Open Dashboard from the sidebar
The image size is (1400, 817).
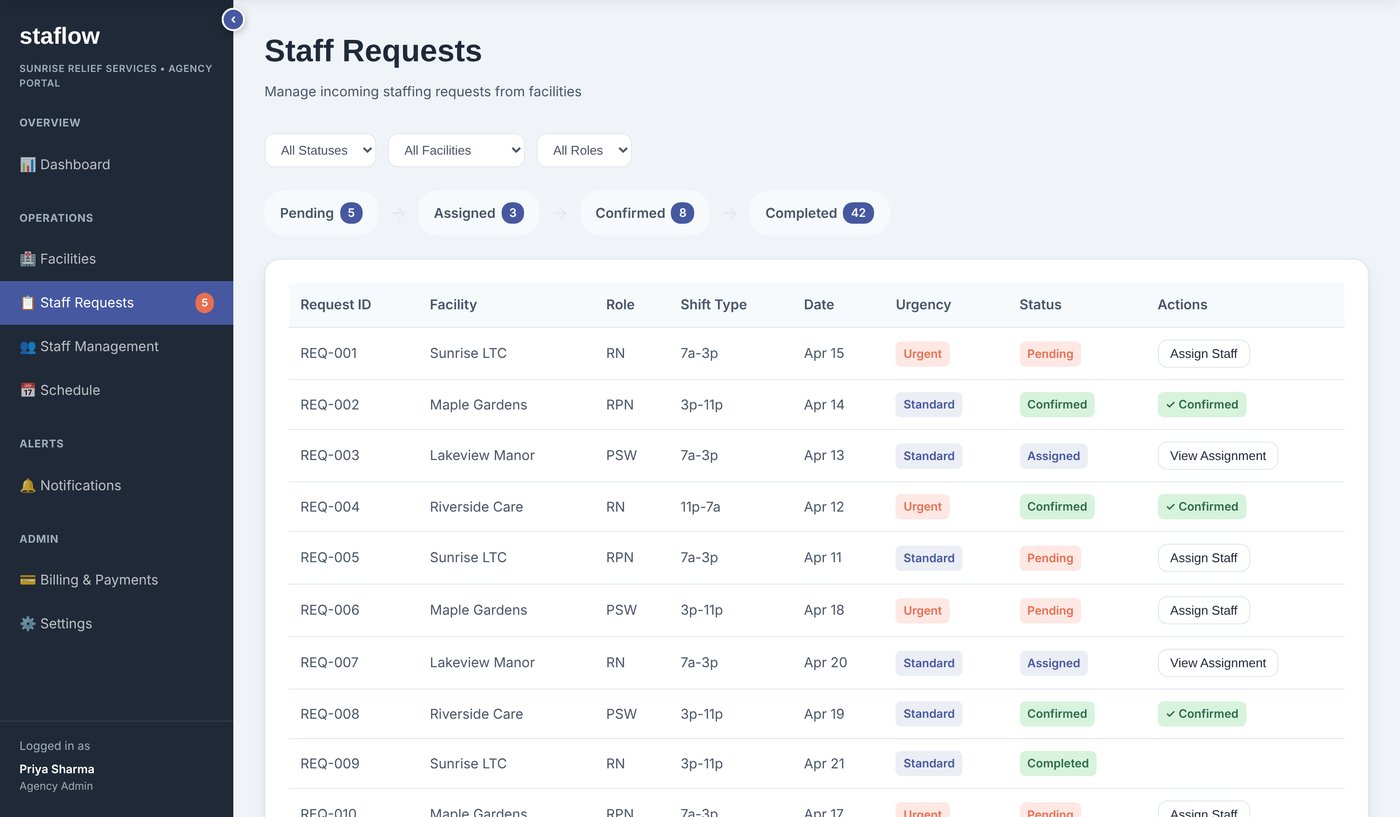coord(116,164)
